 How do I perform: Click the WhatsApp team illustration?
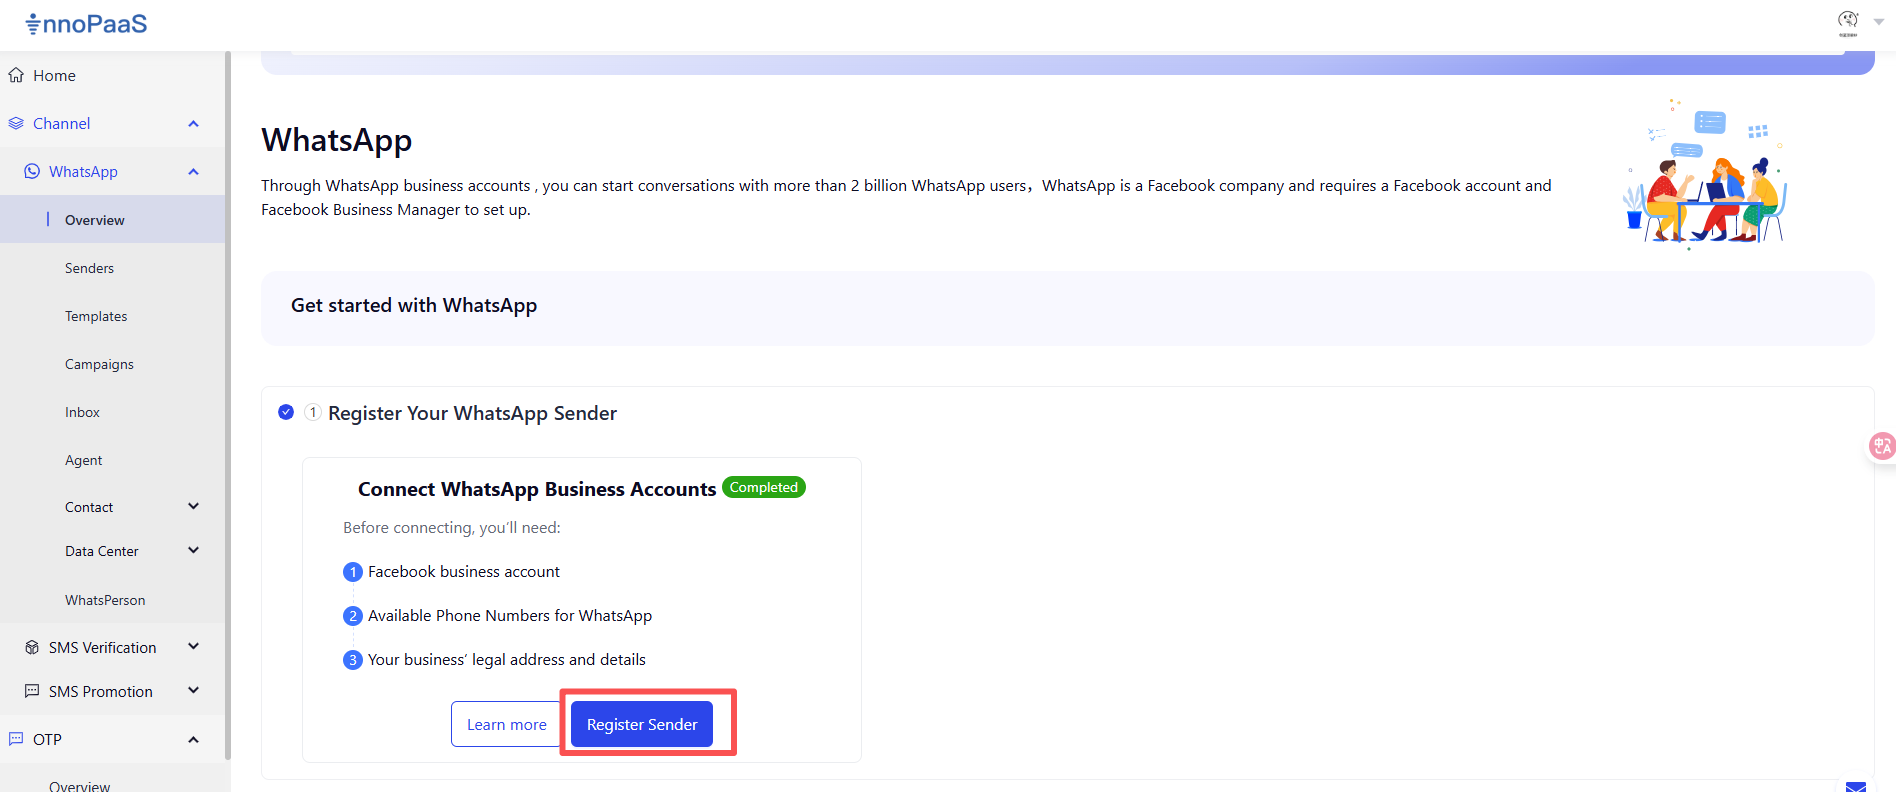click(1705, 172)
